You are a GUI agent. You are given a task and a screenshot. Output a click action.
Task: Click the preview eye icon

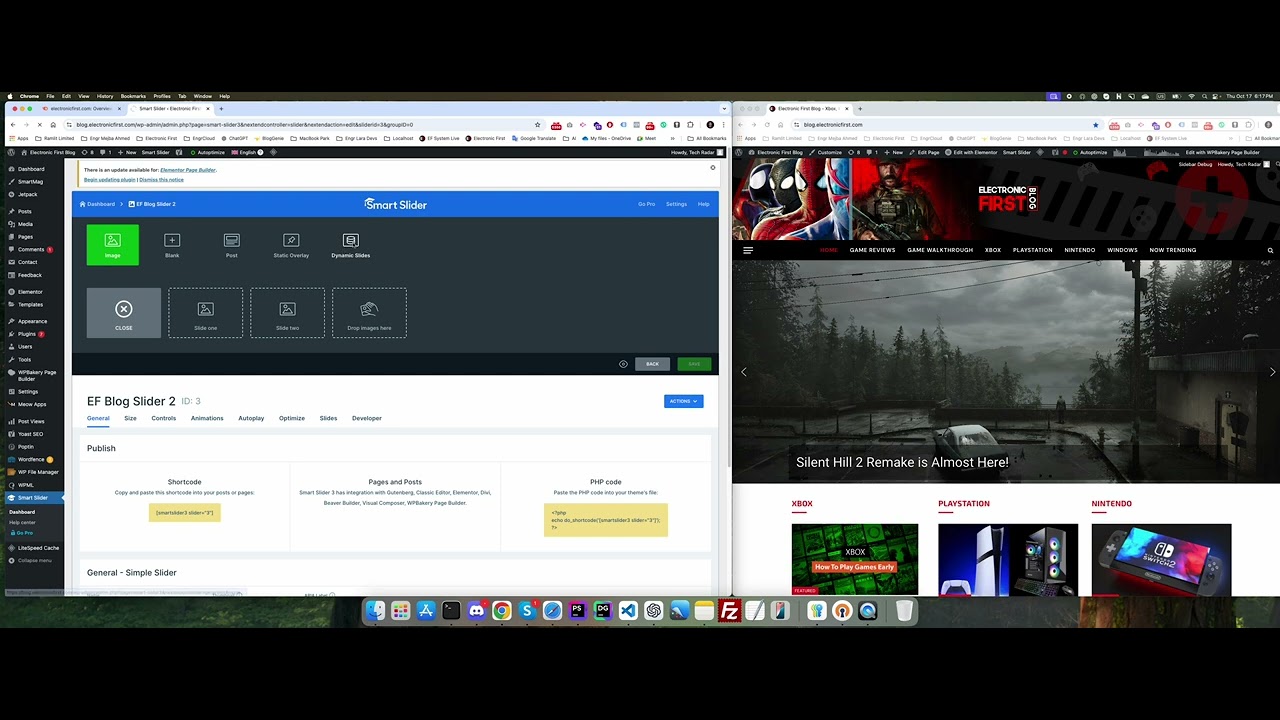tap(623, 364)
